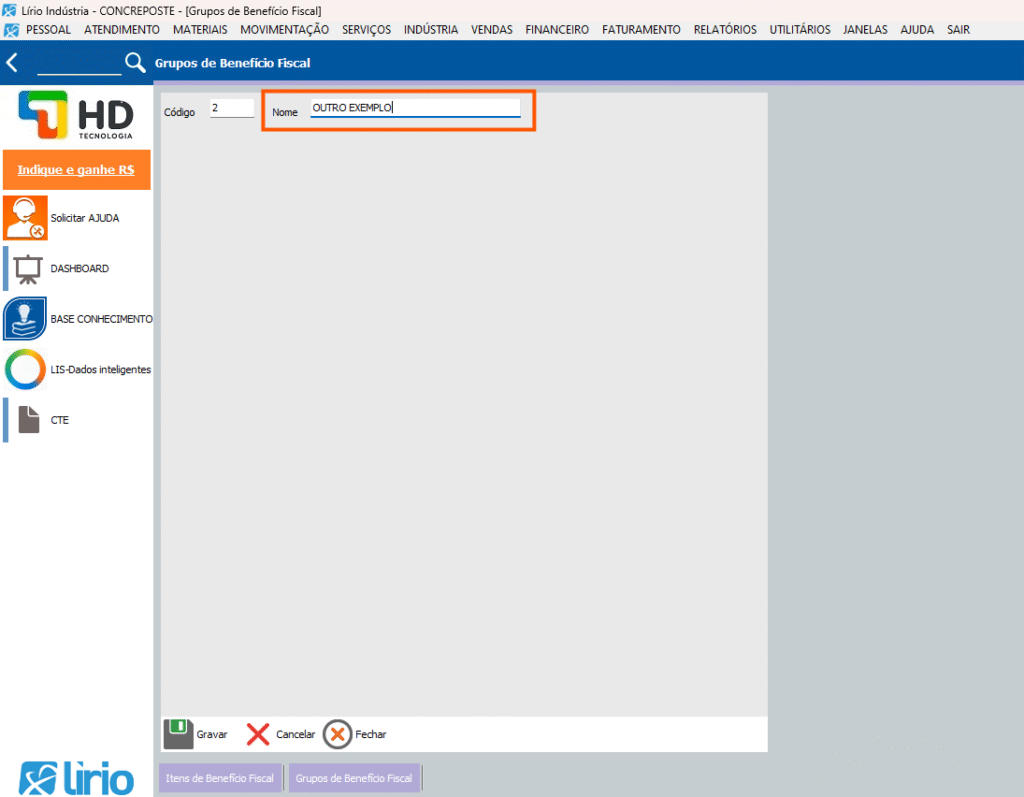Open the UTILITÁRIOS menu
Screen dimensions: 1024x797
pyautogui.click(x=800, y=30)
